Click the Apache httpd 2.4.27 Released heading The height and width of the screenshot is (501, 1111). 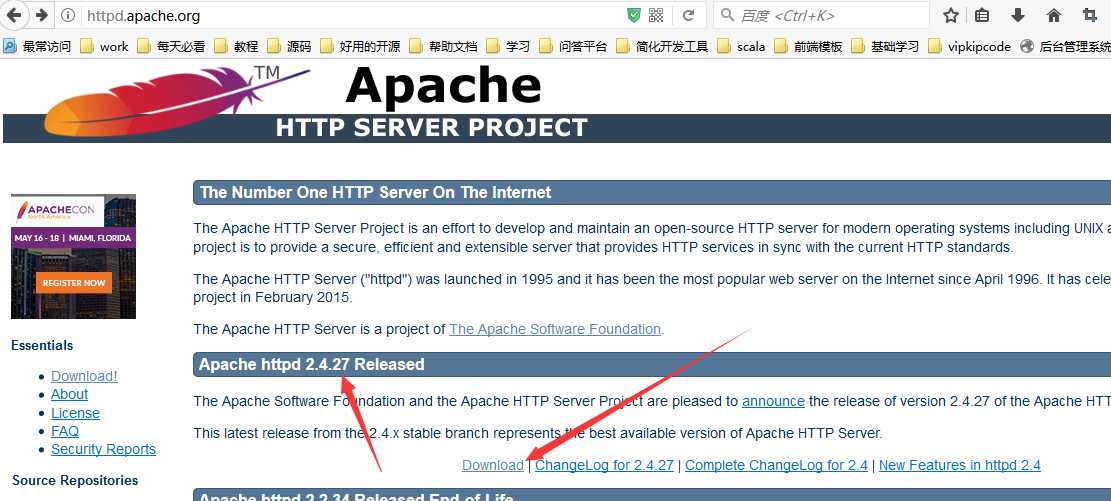coord(312,365)
